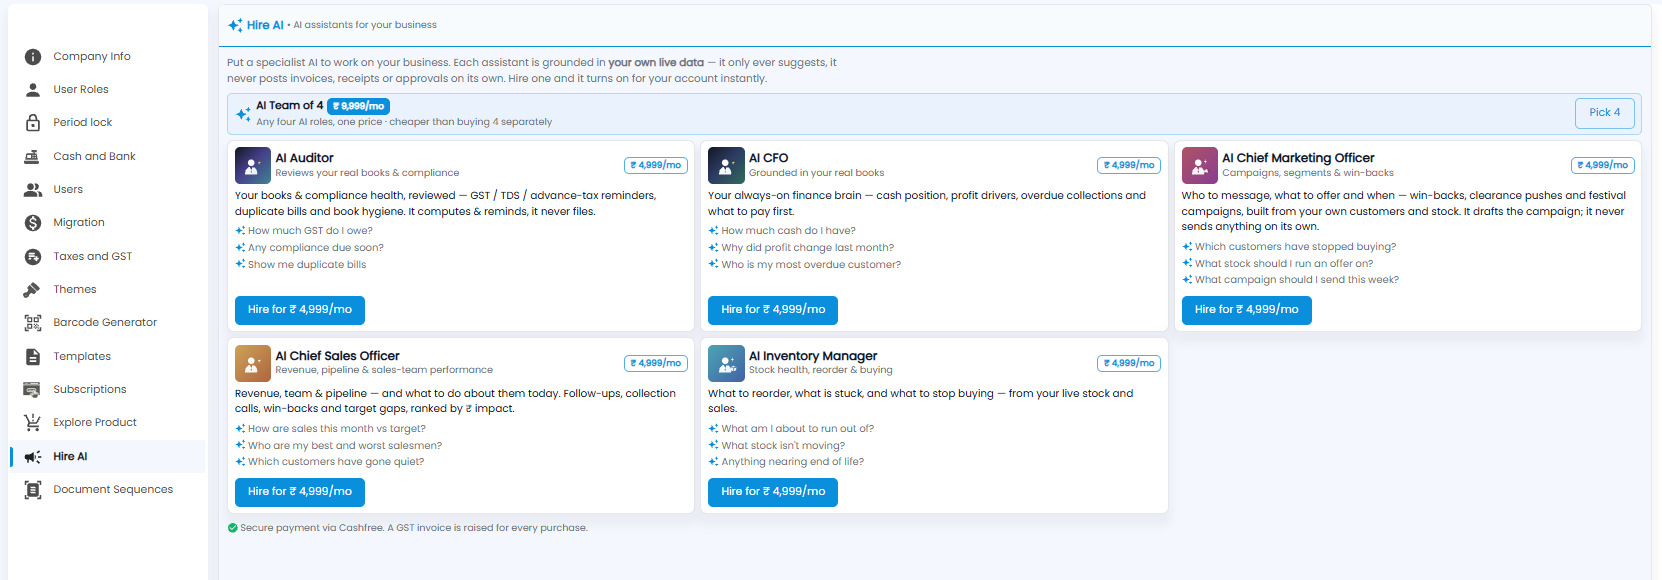1662x580 pixels.
Task: Click the Hire AI megaphone icon
Action: click(33, 457)
